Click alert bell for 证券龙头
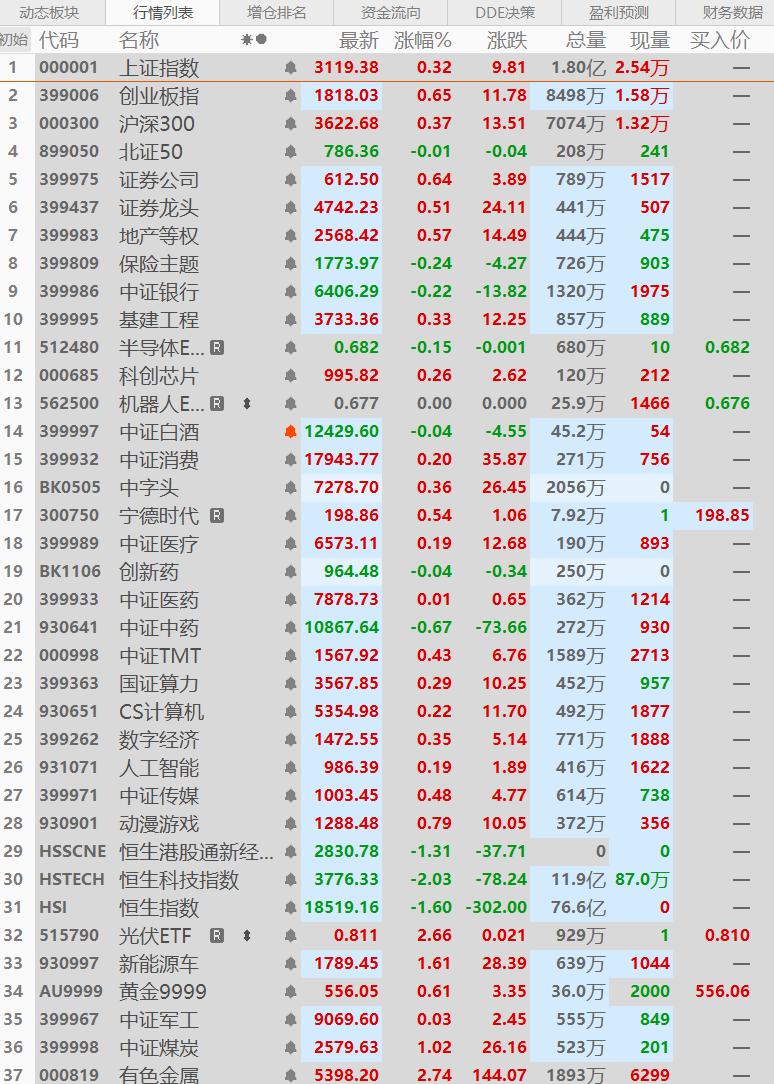 (290, 207)
